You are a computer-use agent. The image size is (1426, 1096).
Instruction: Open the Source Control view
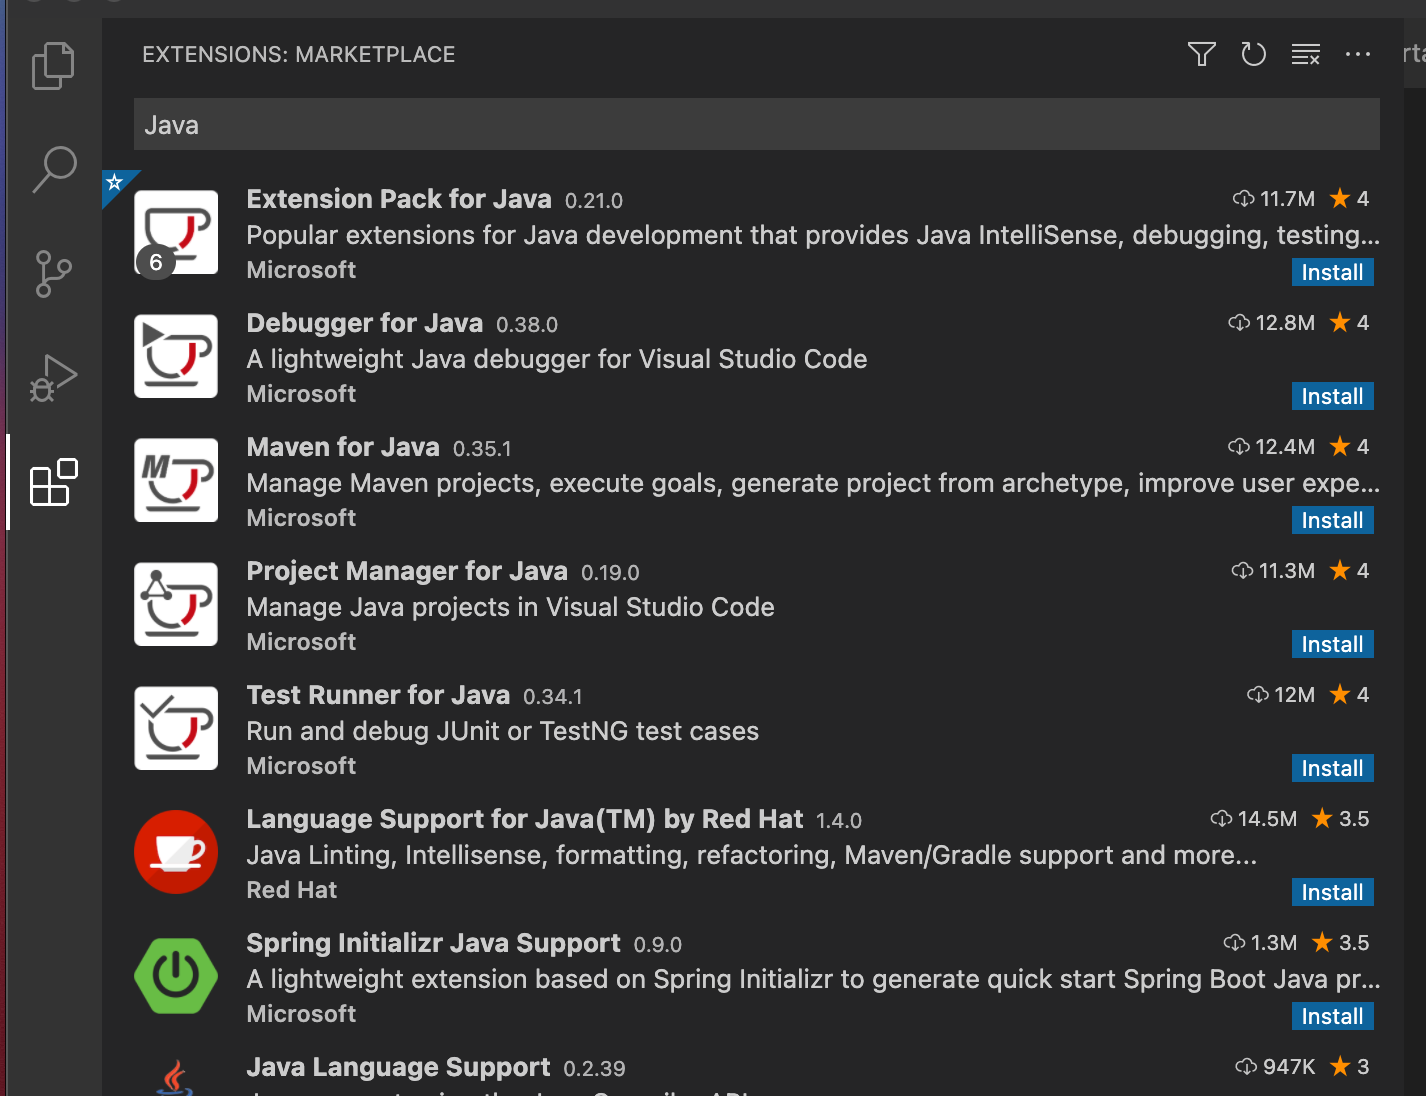(53, 273)
